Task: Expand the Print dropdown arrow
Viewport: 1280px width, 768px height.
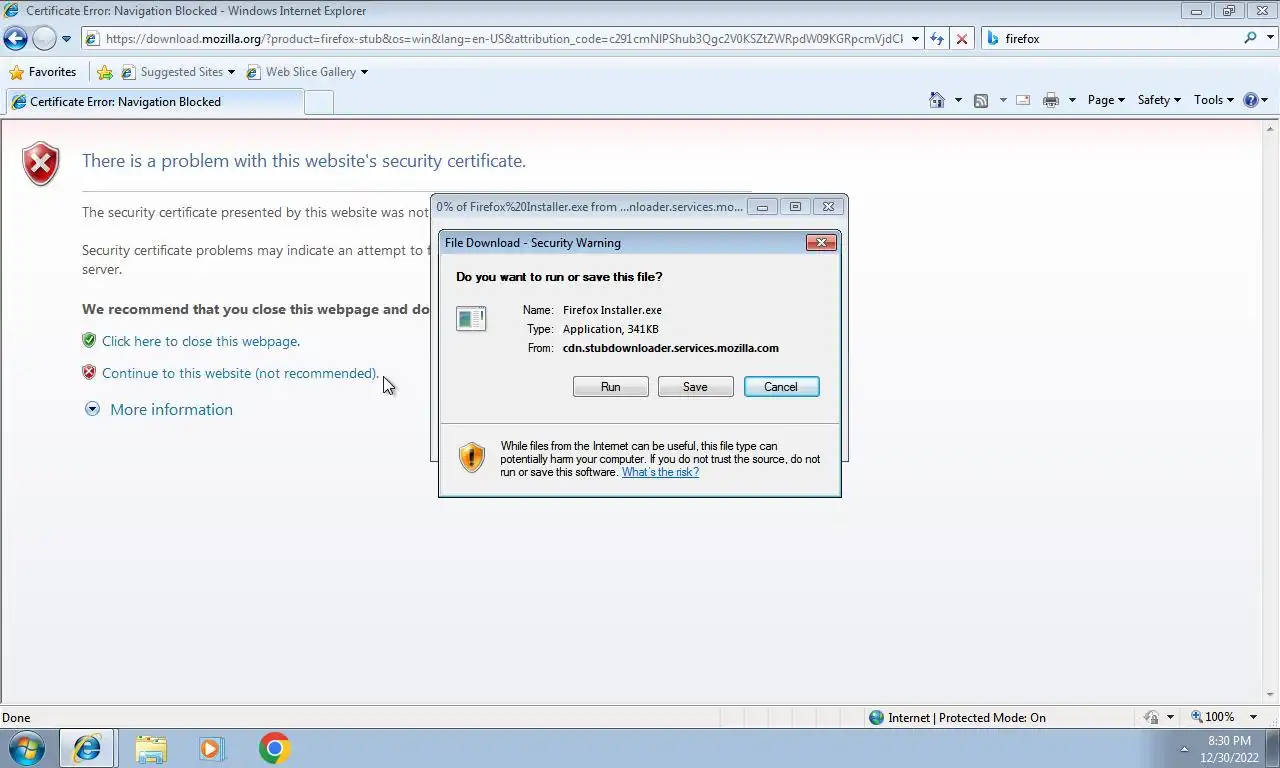Action: point(1072,100)
